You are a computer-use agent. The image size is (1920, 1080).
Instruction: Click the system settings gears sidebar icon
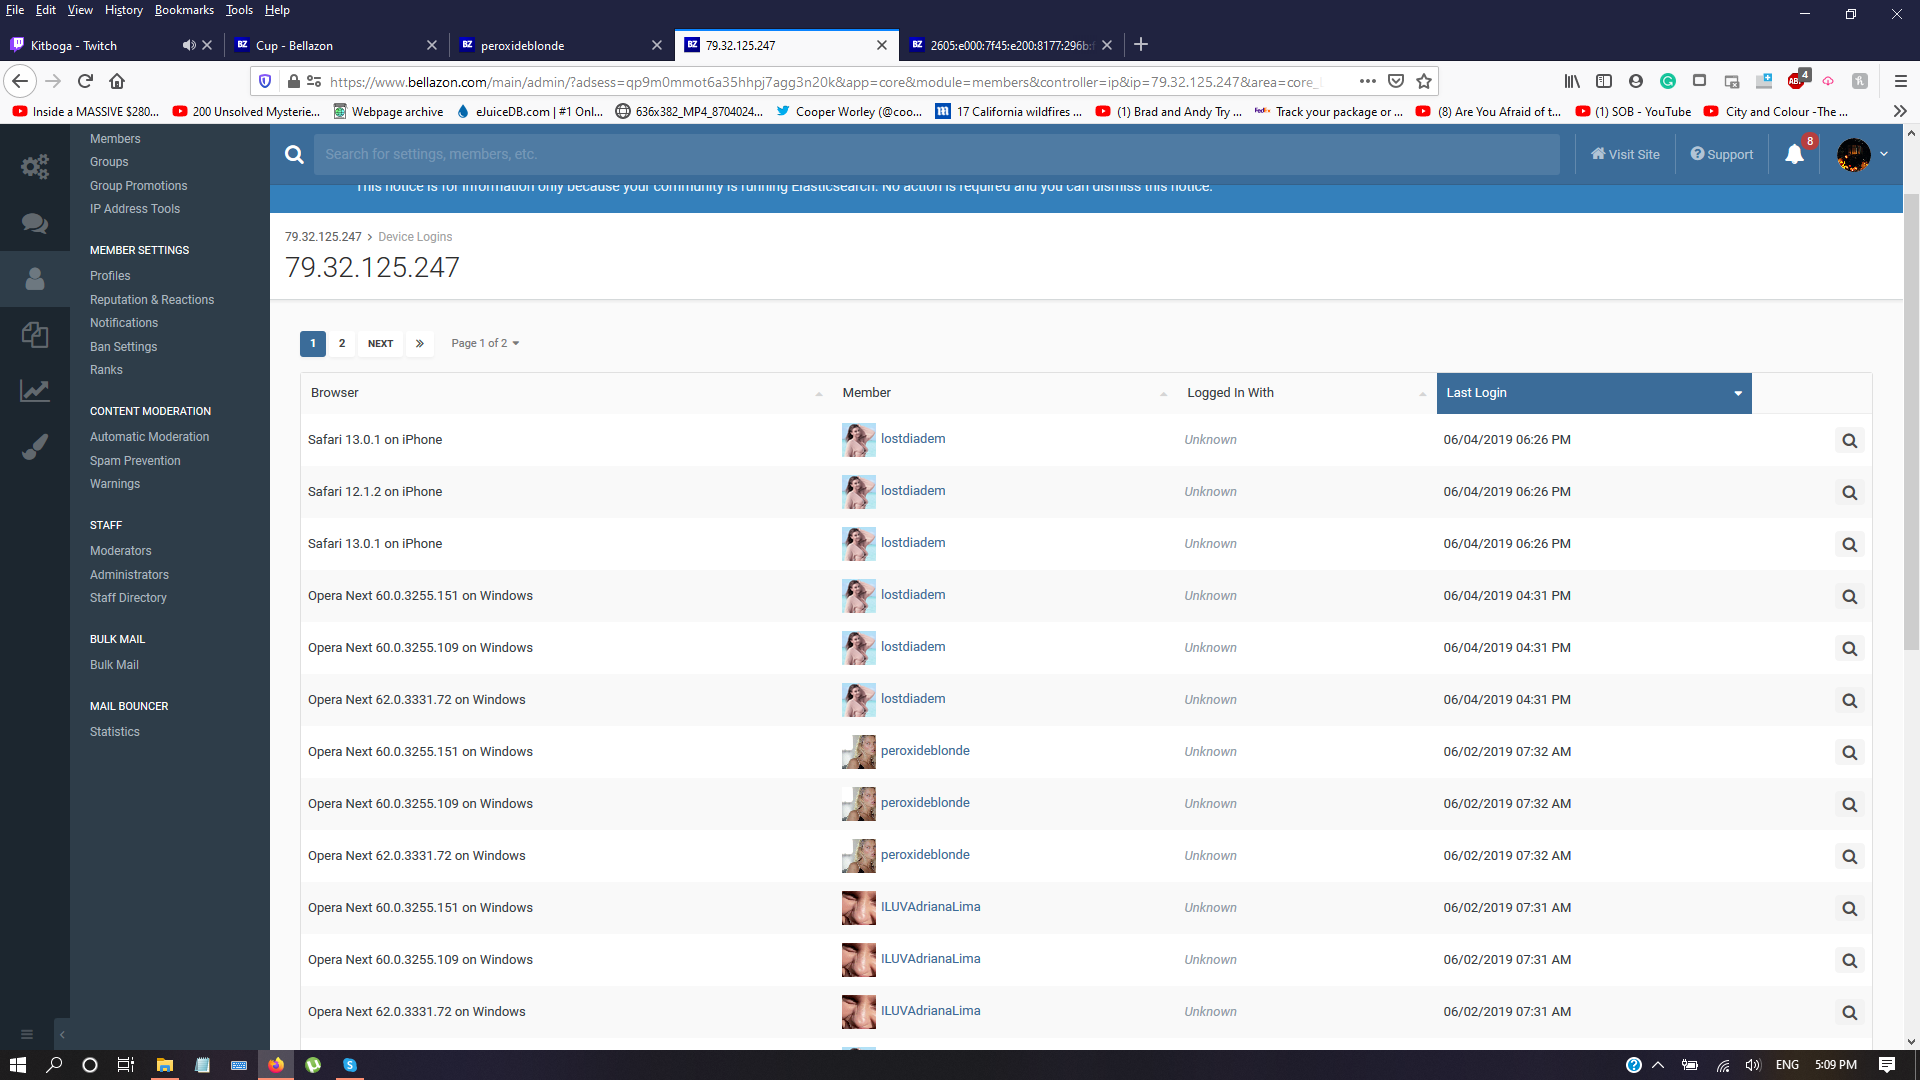35,166
